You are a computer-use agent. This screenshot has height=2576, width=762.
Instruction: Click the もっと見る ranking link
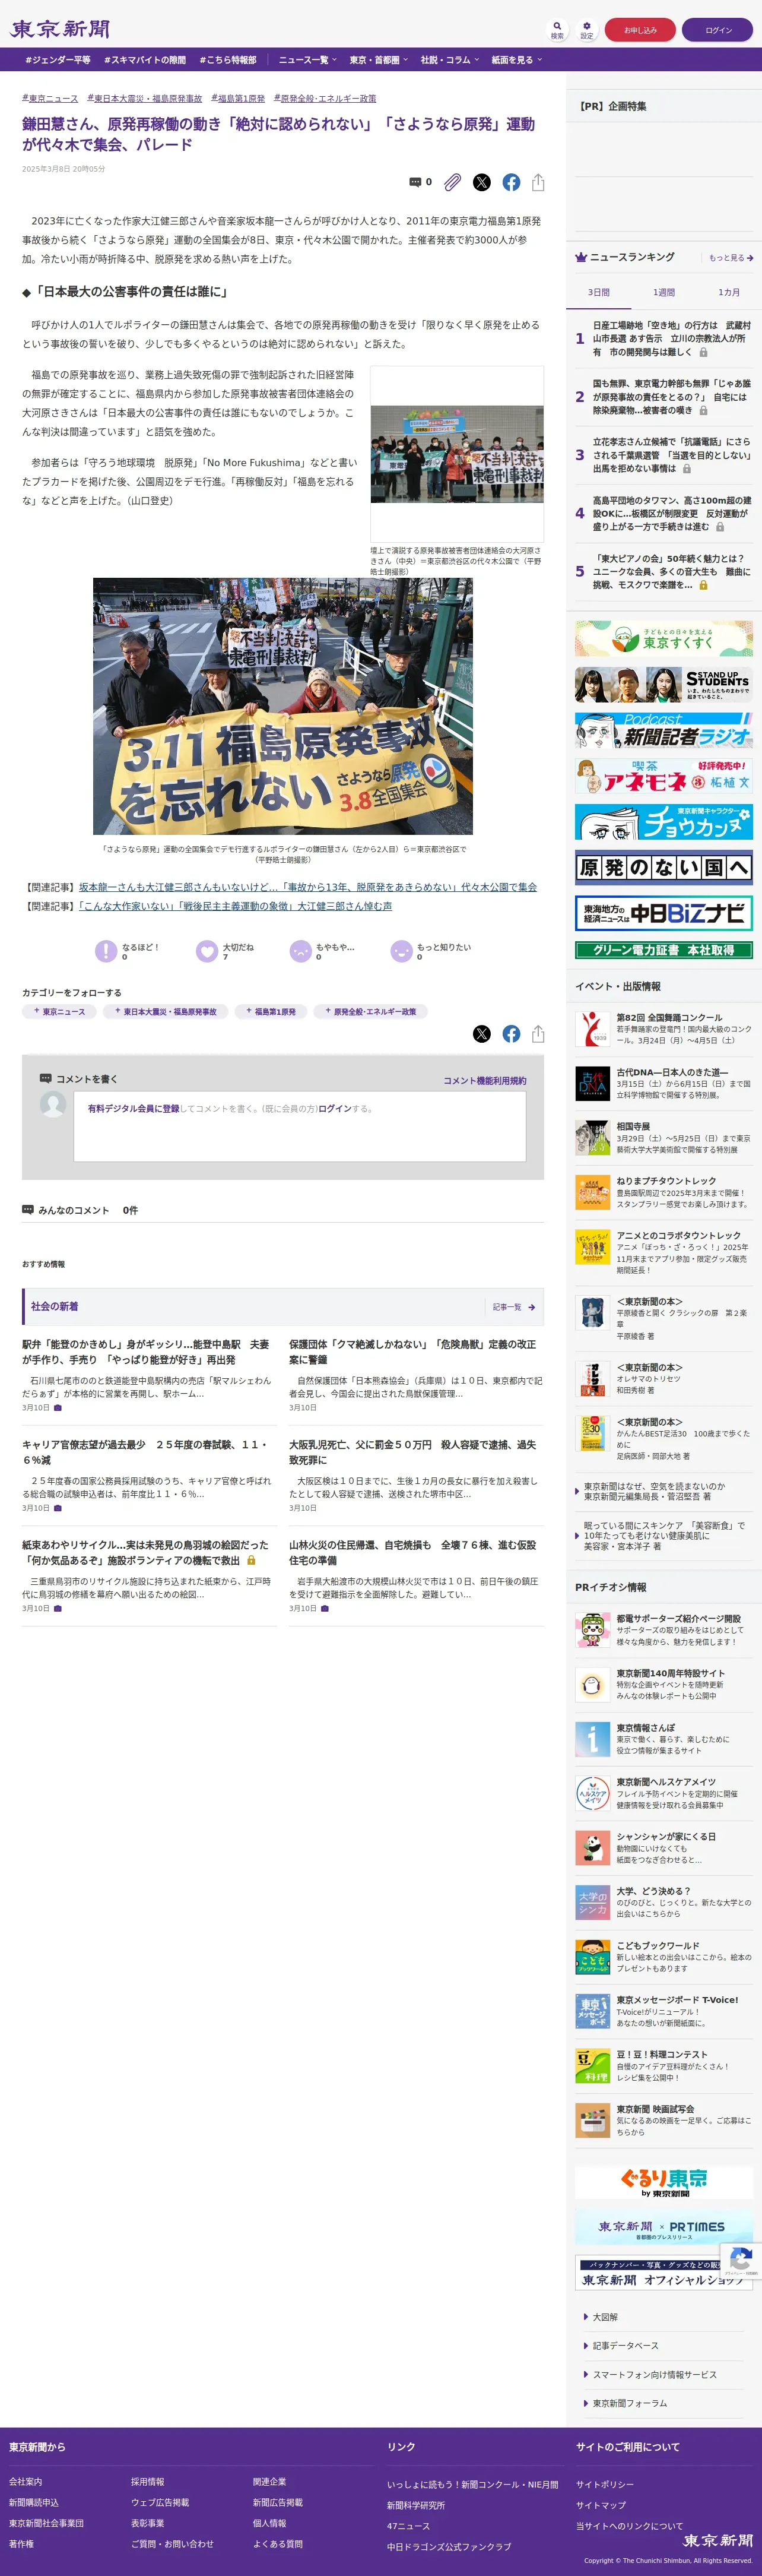point(731,258)
